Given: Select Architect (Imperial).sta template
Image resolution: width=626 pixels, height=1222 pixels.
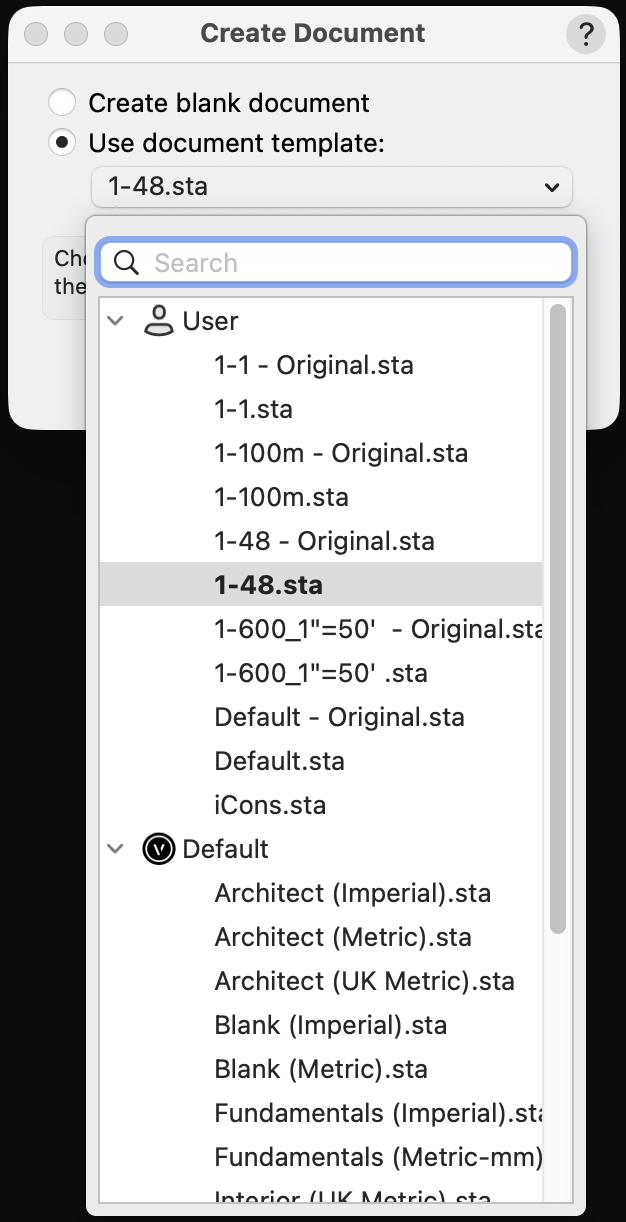Looking at the screenshot, I should (x=353, y=893).
